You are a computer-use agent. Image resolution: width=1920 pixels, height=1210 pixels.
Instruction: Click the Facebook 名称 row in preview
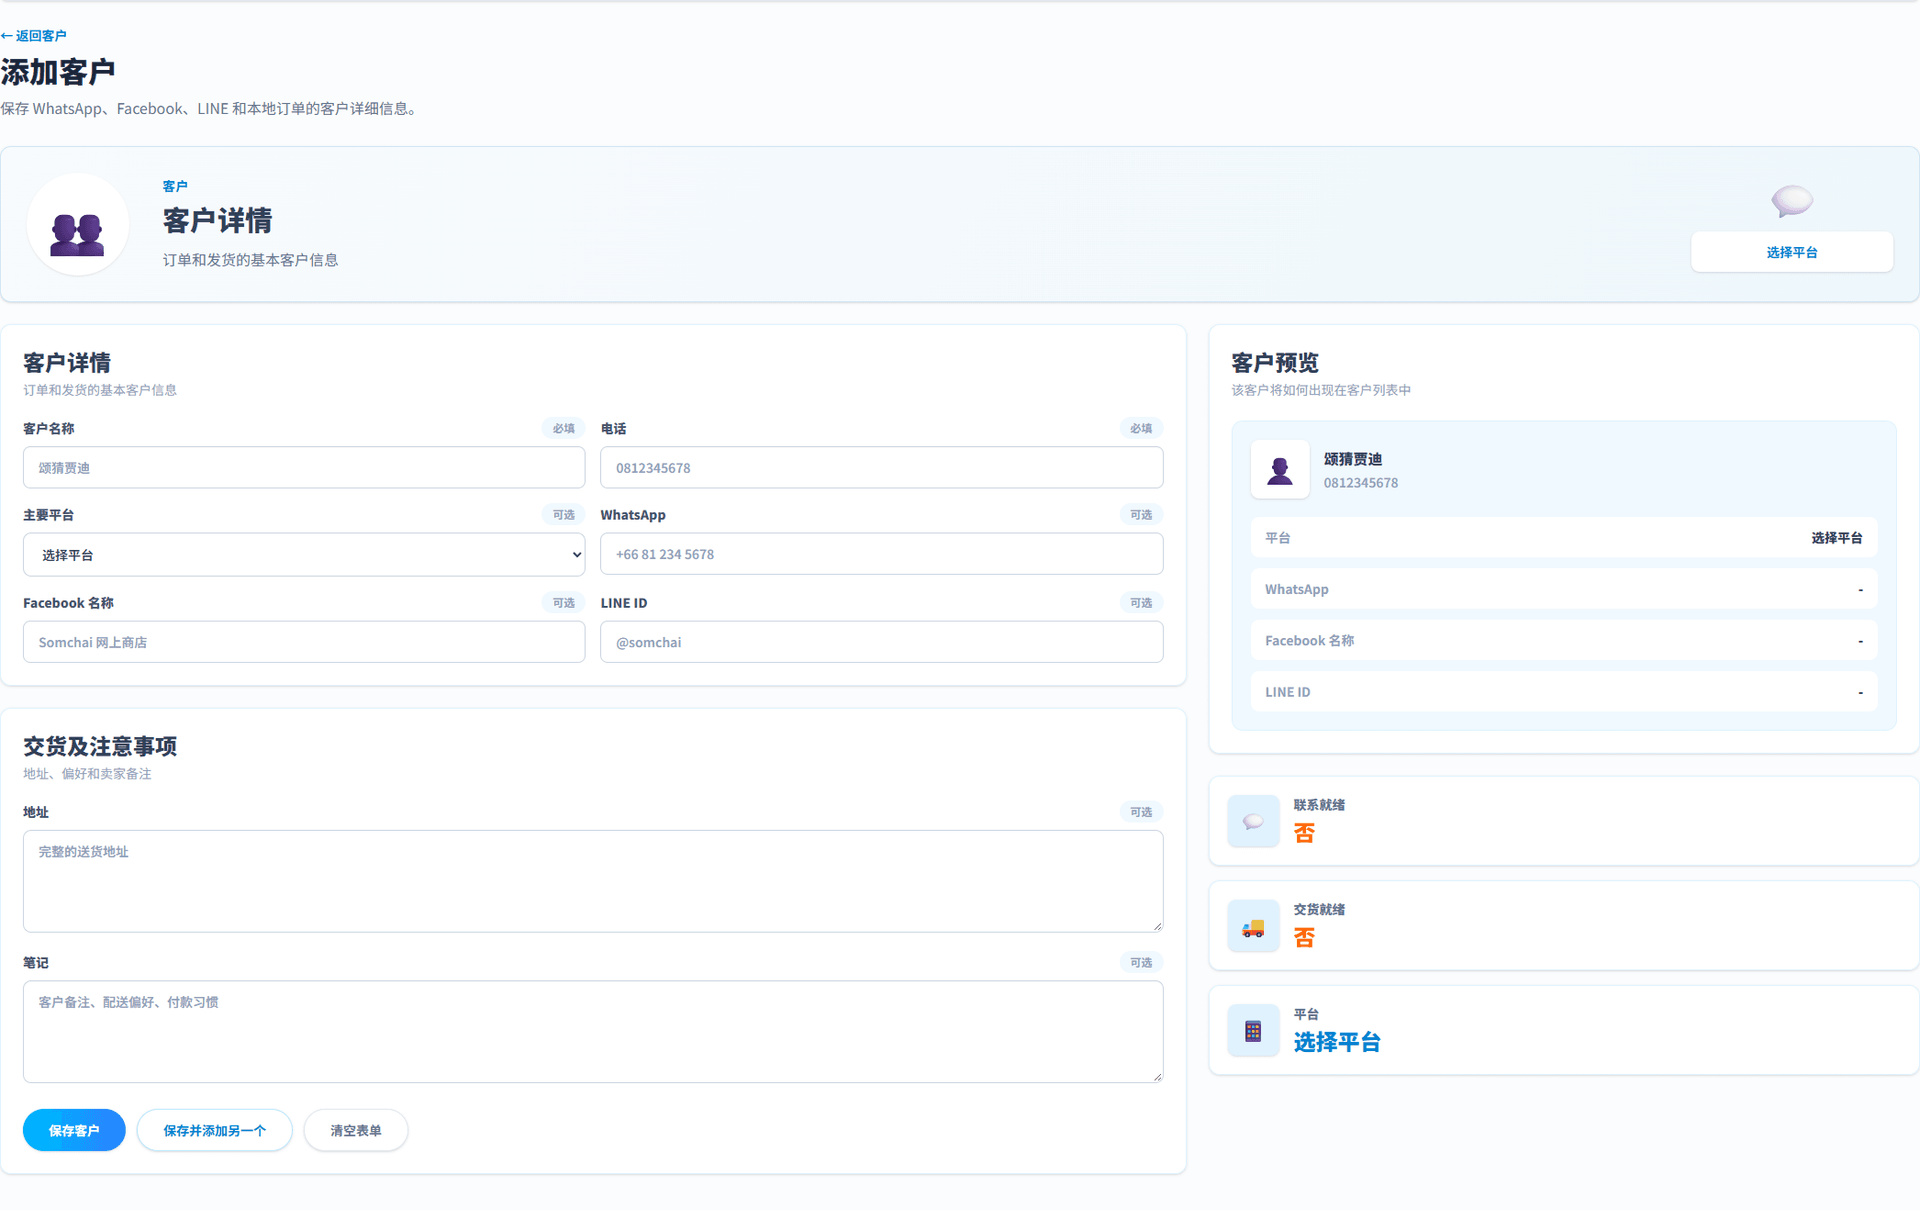pos(1564,640)
